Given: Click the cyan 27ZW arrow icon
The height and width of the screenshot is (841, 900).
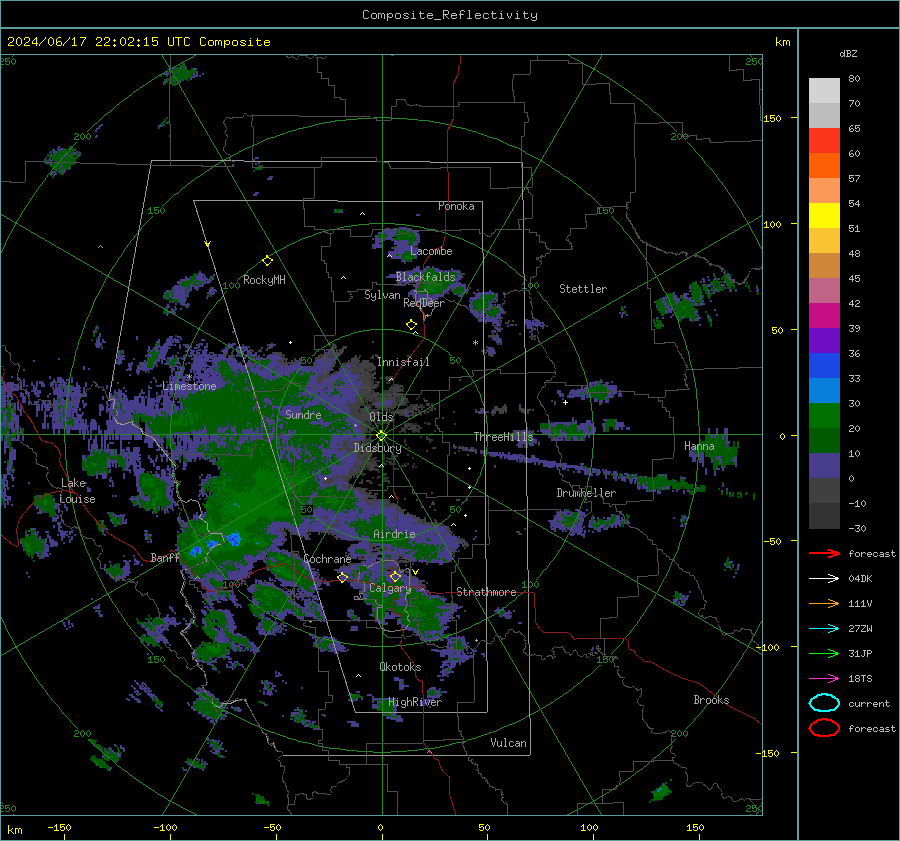Looking at the screenshot, I should point(824,629).
